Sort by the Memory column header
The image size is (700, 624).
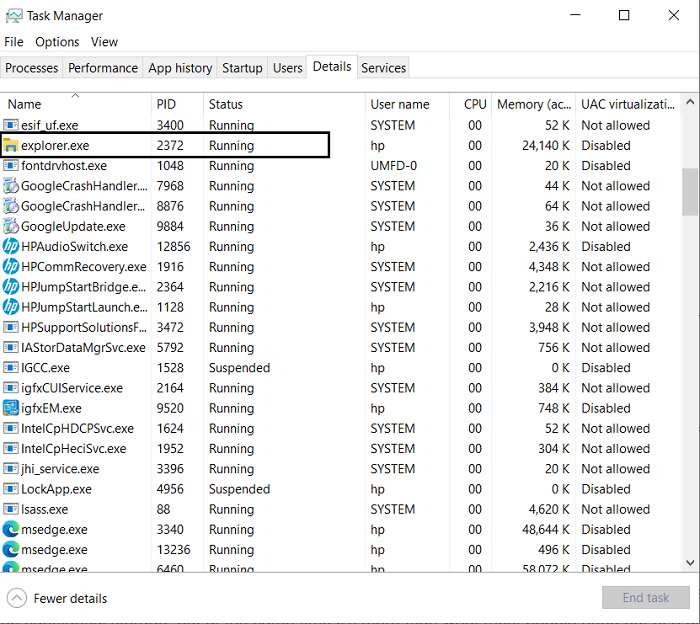coord(533,104)
